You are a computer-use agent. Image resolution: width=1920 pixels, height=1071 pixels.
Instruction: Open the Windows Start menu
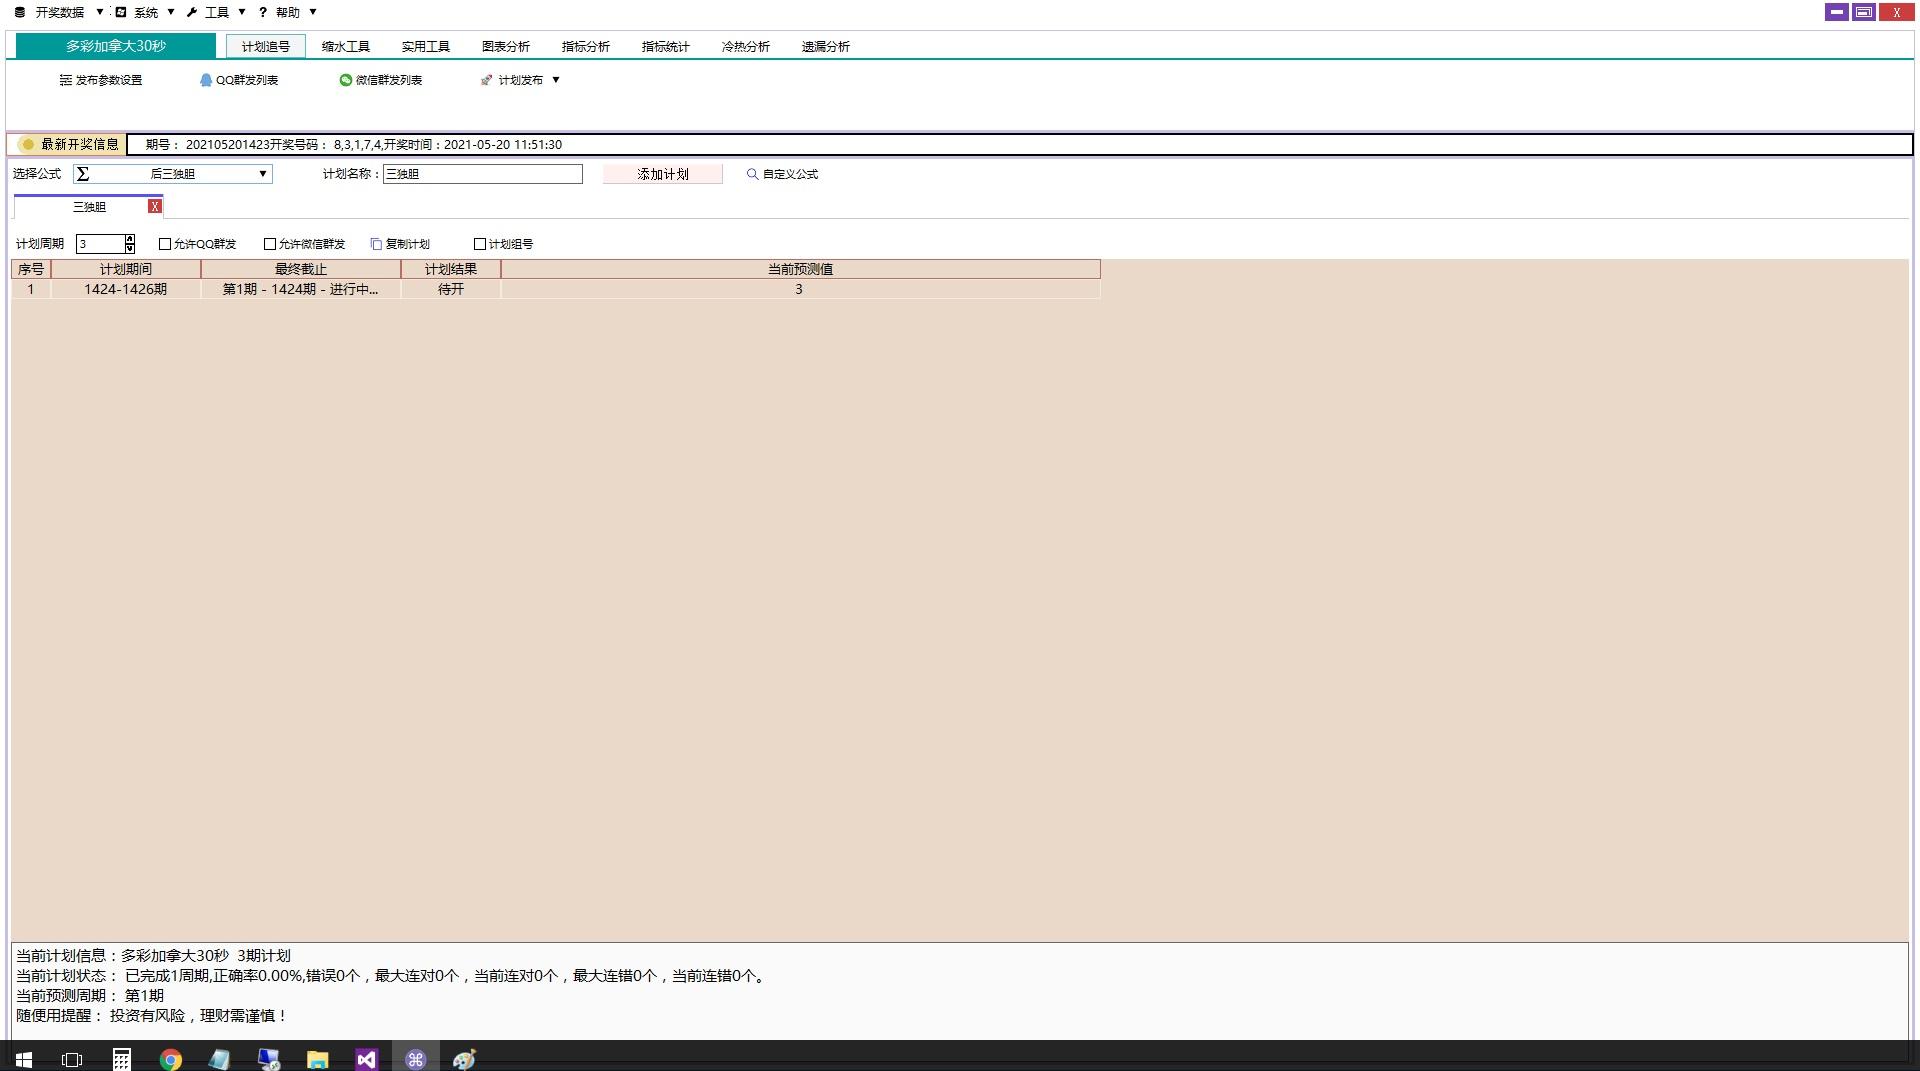click(24, 1059)
